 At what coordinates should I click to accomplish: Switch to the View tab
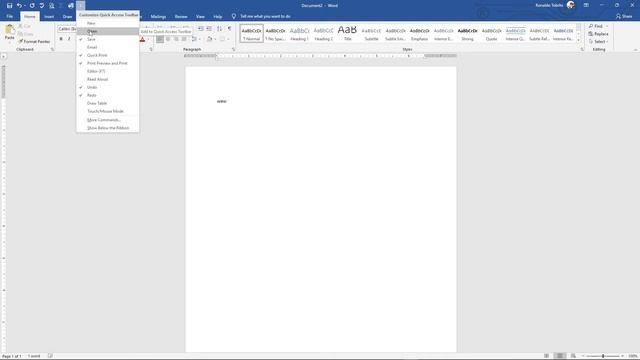tap(200, 17)
